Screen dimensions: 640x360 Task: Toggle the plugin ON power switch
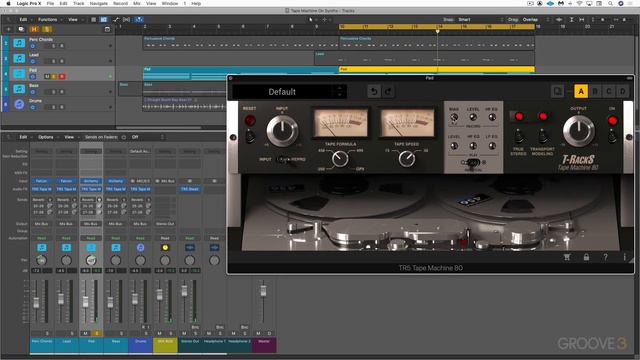coord(612,136)
